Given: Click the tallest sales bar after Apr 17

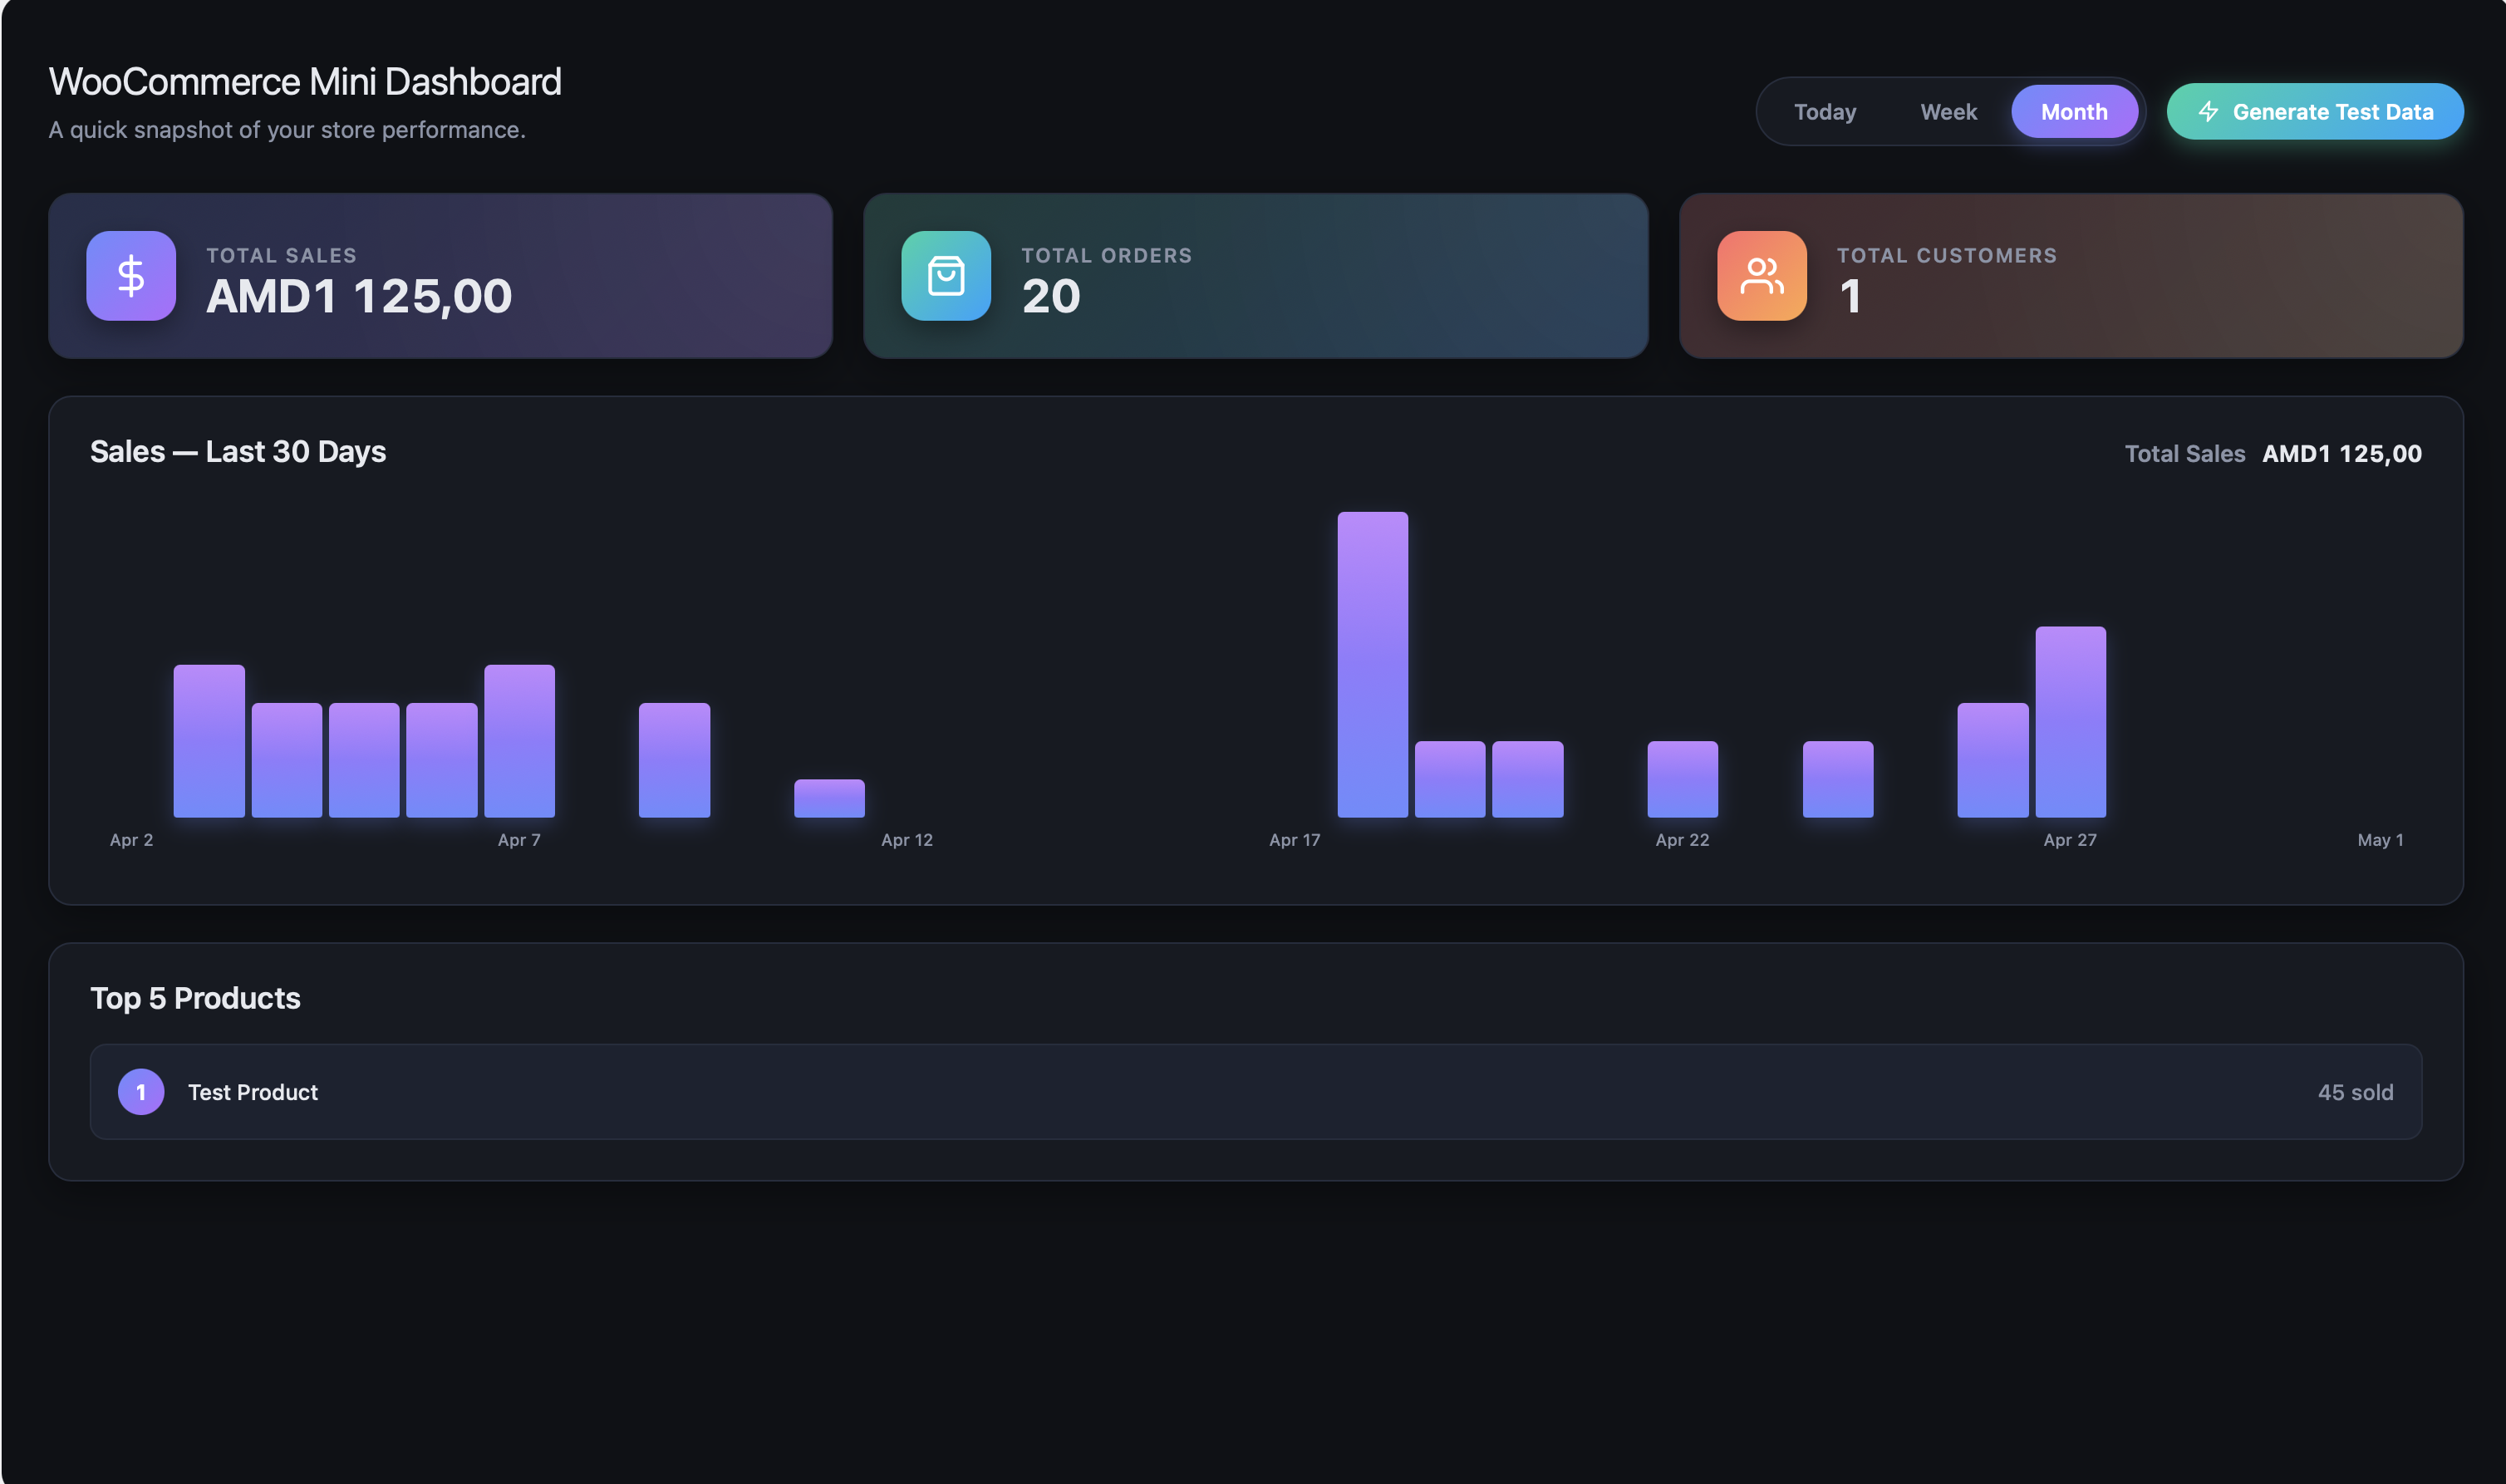Looking at the screenshot, I should tap(1372, 665).
